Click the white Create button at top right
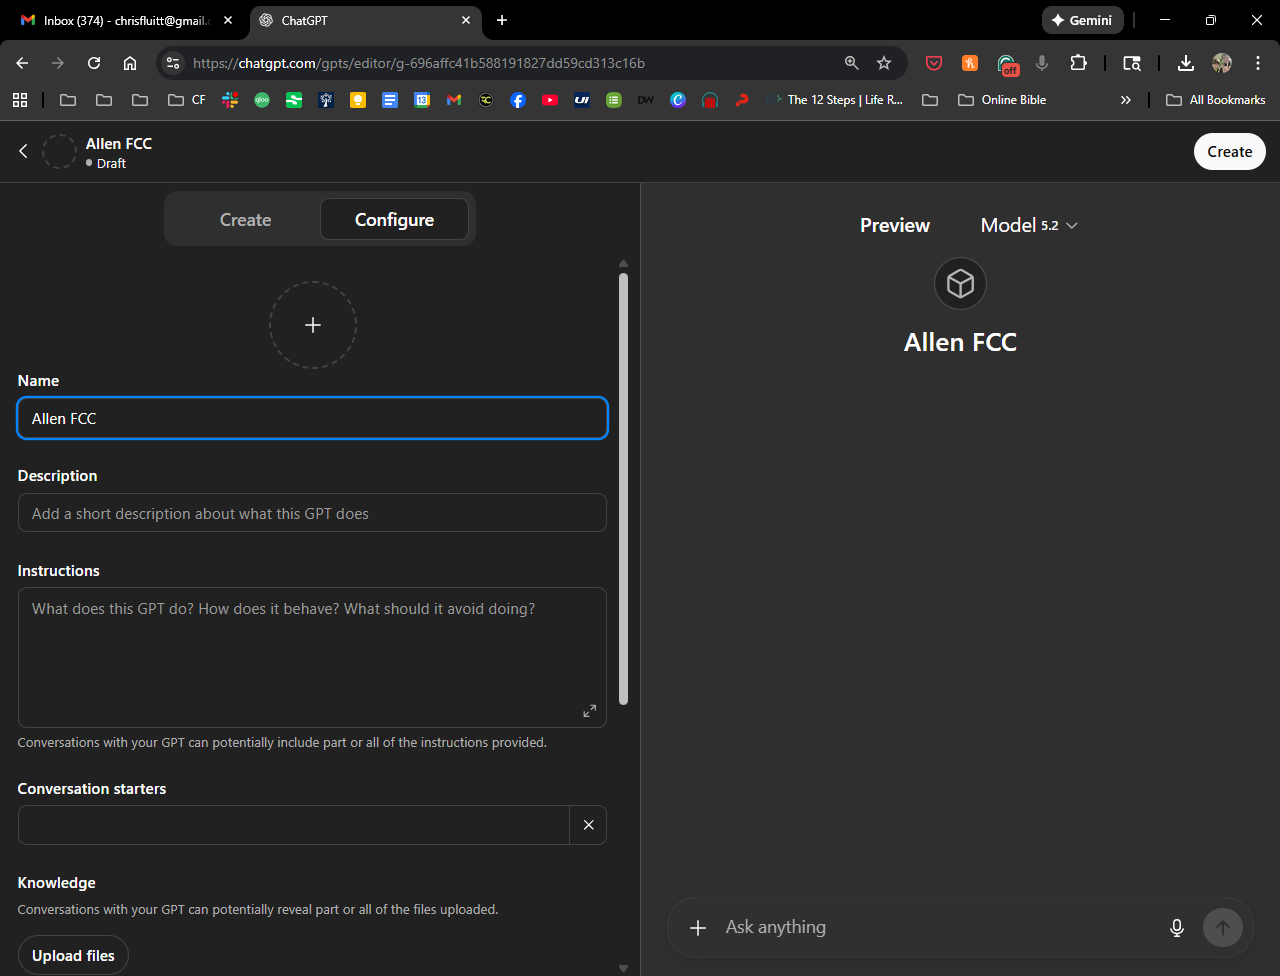The width and height of the screenshot is (1280, 976). [x=1229, y=152]
